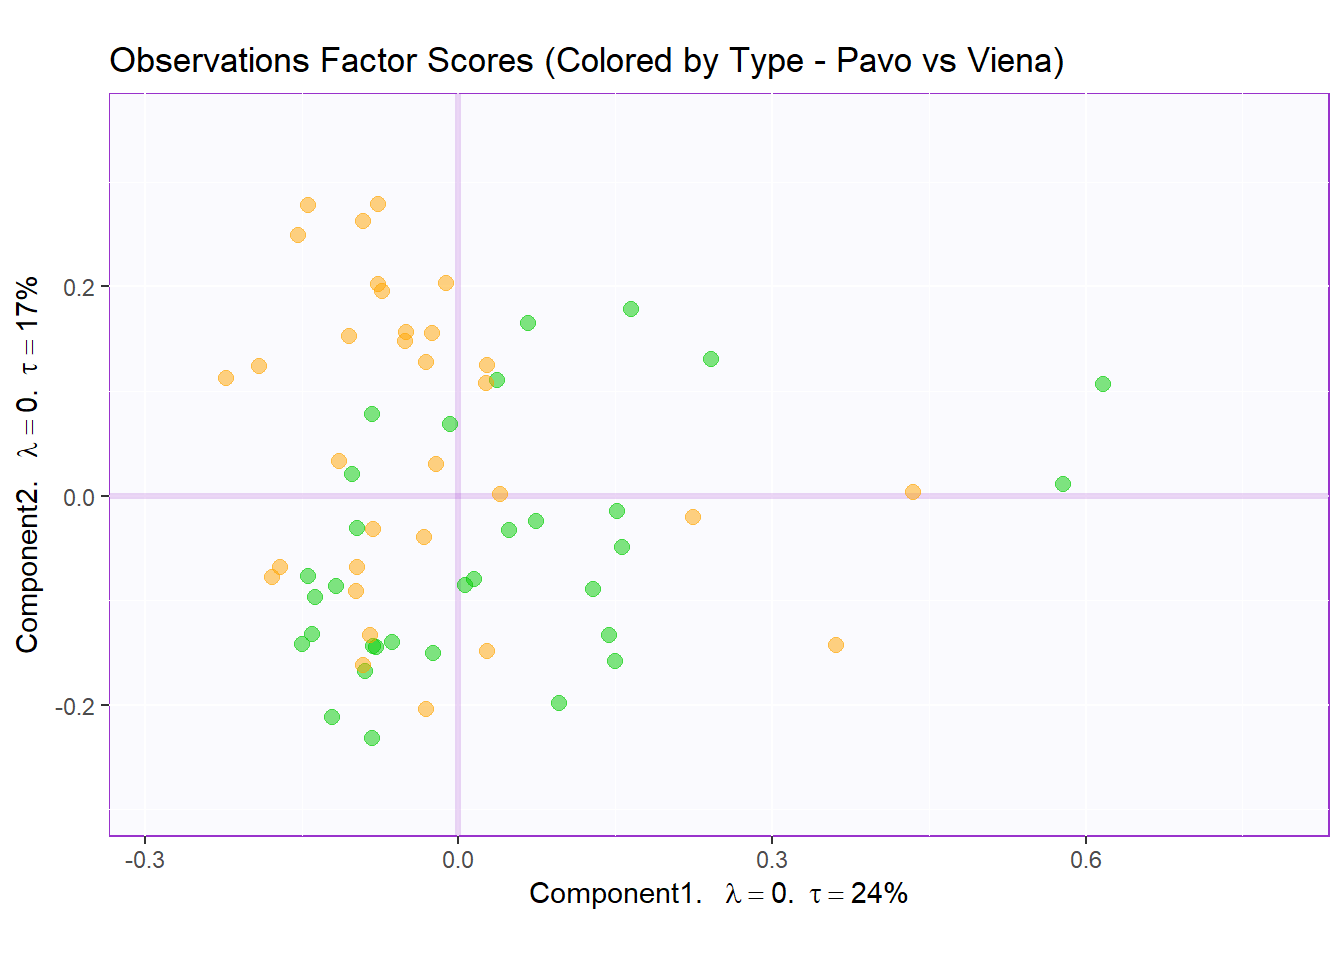Screen dimensions: 1344x960
Task: Click the 0.0 x-axis tick label
Action: click(x=458, y=860)
